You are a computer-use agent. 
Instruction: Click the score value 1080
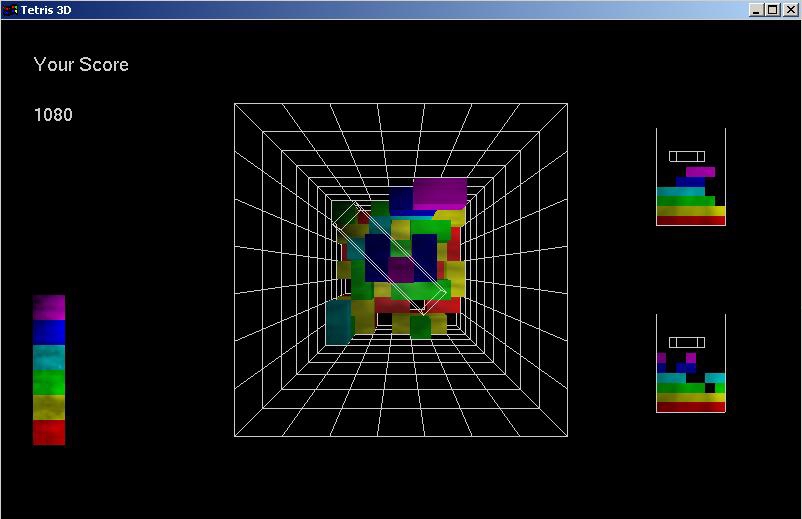point(53,115)
